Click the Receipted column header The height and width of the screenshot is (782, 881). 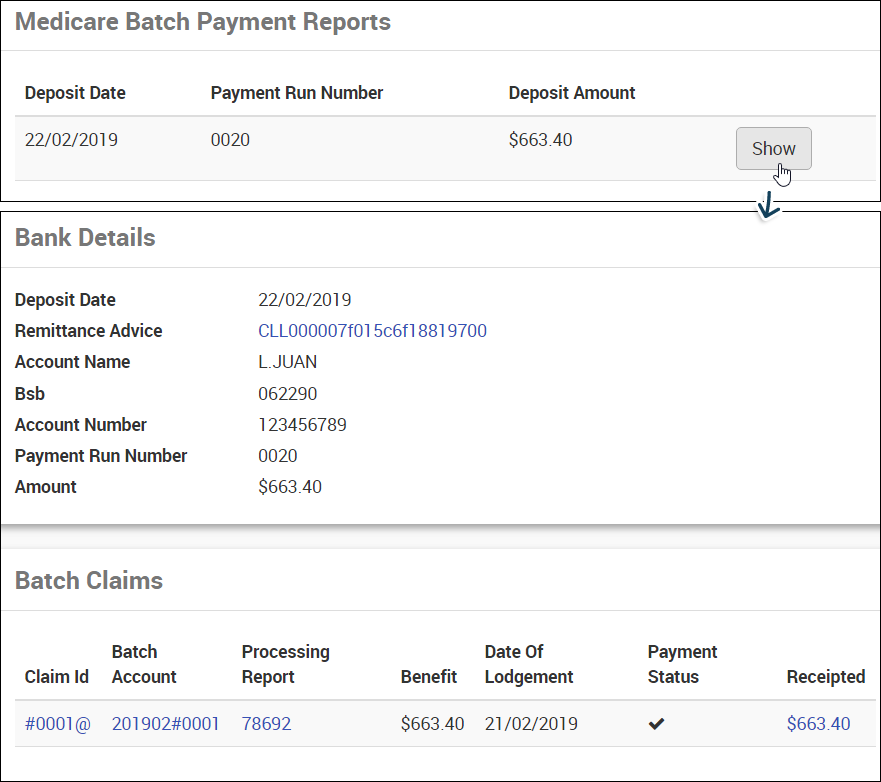(825, 677)
